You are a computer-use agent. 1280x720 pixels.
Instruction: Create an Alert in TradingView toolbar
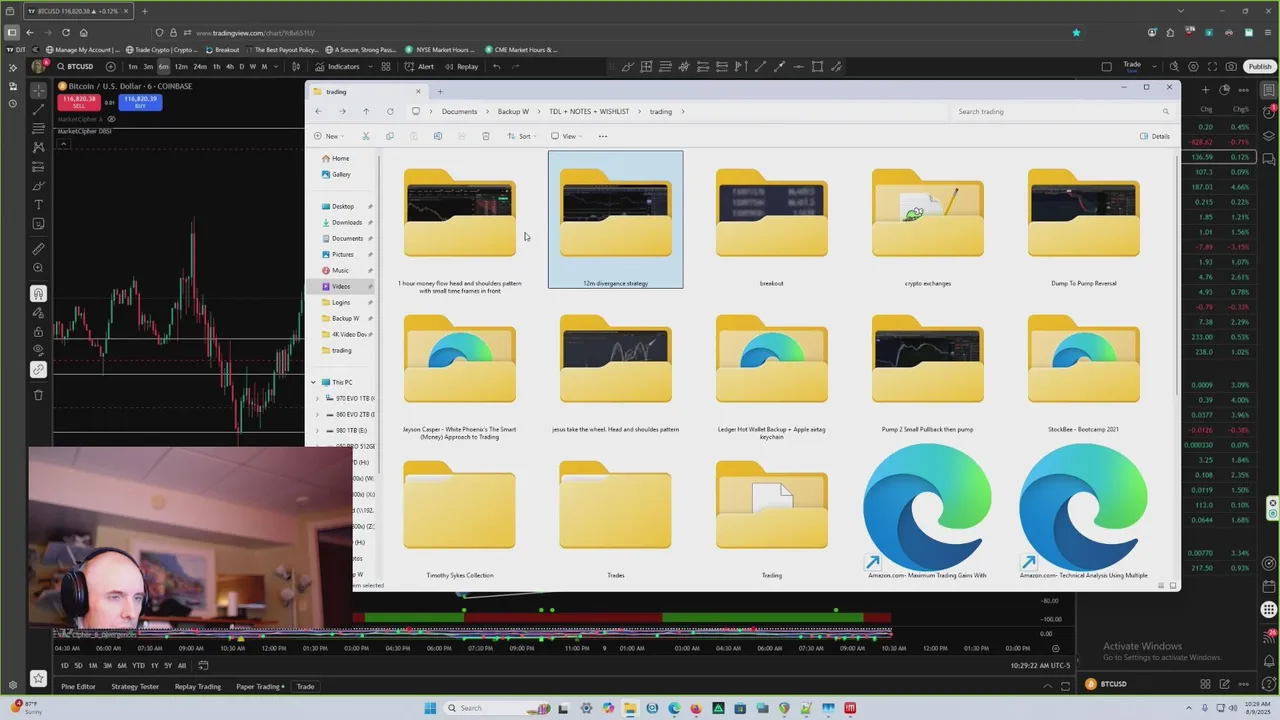[420, 67]
